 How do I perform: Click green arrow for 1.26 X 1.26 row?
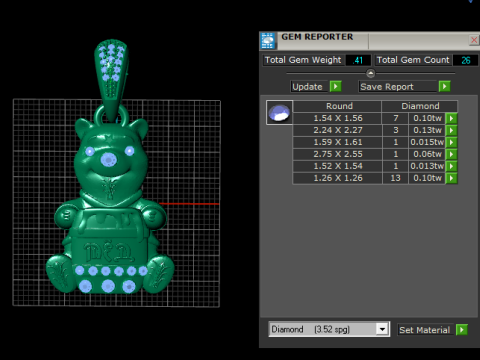click(x=451, y=178)
